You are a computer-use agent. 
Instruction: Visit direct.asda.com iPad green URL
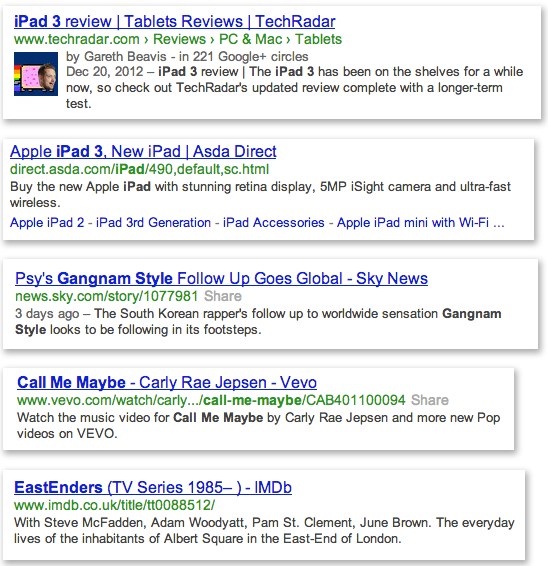click(x=139, y=169)
